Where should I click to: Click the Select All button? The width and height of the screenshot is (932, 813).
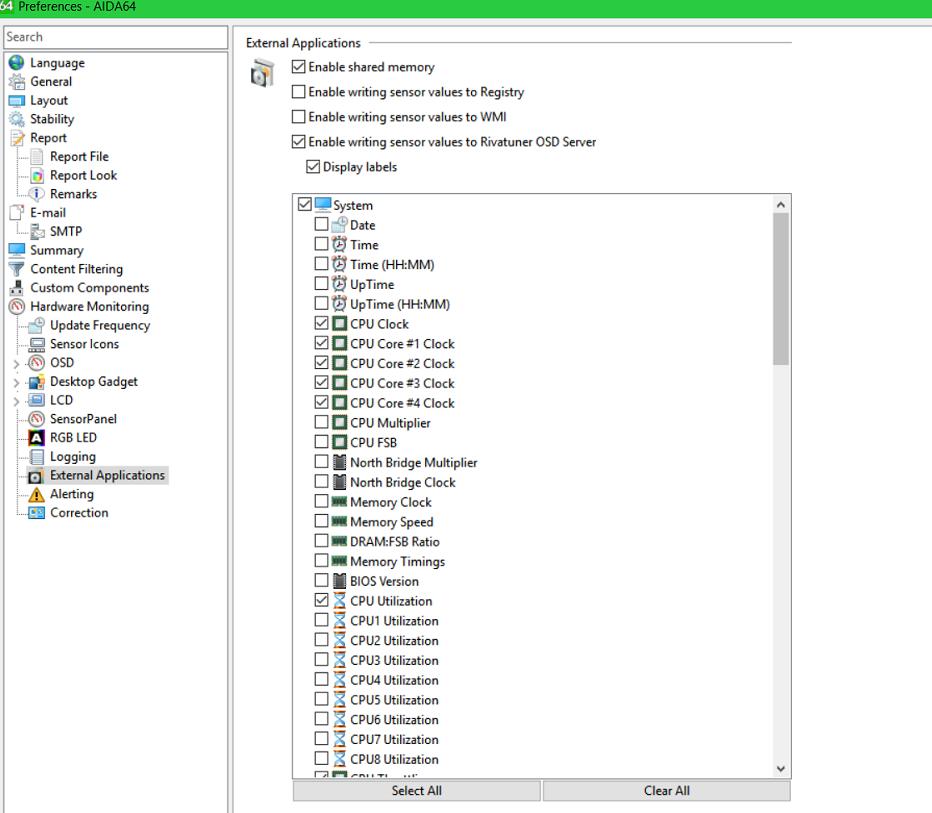[417, 790]
